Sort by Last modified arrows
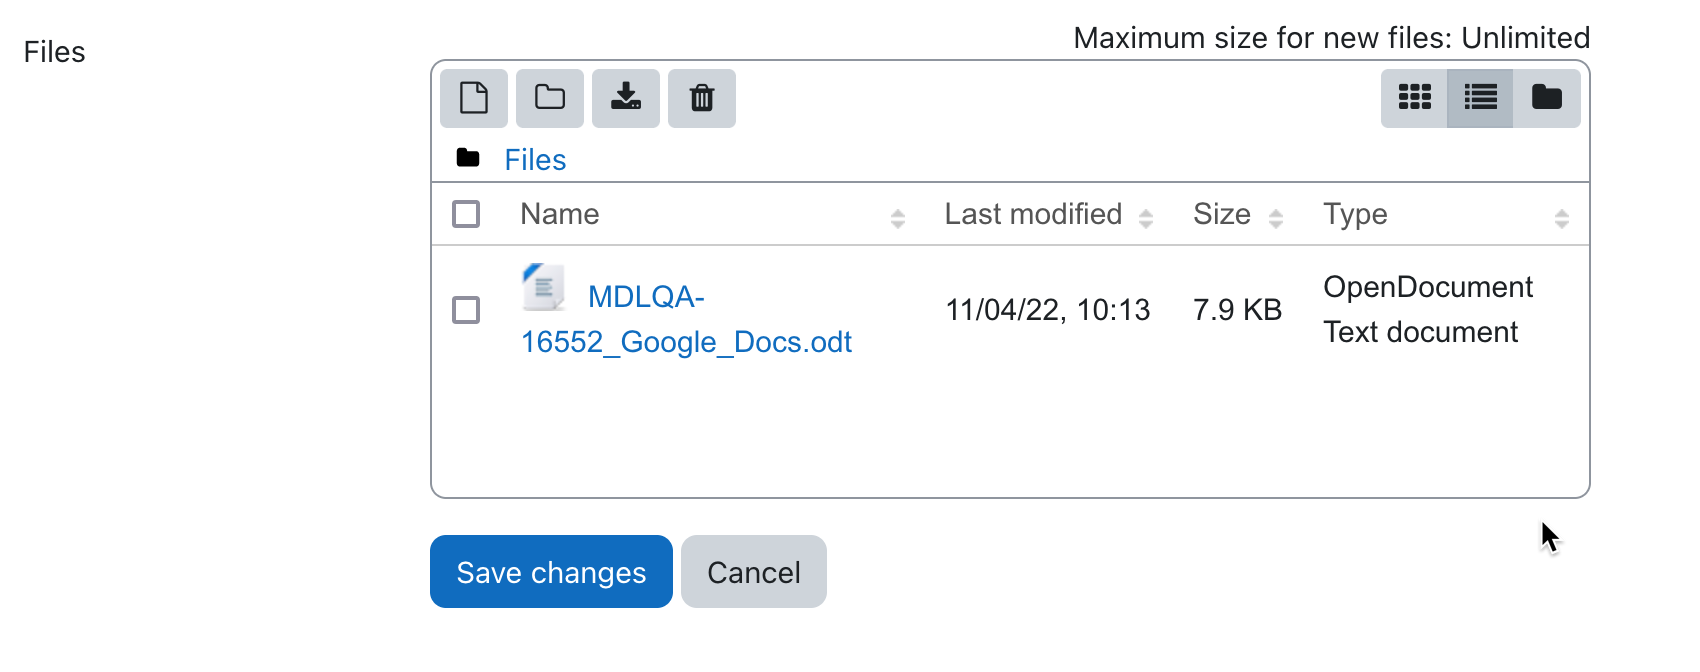 pos(1146,219)
